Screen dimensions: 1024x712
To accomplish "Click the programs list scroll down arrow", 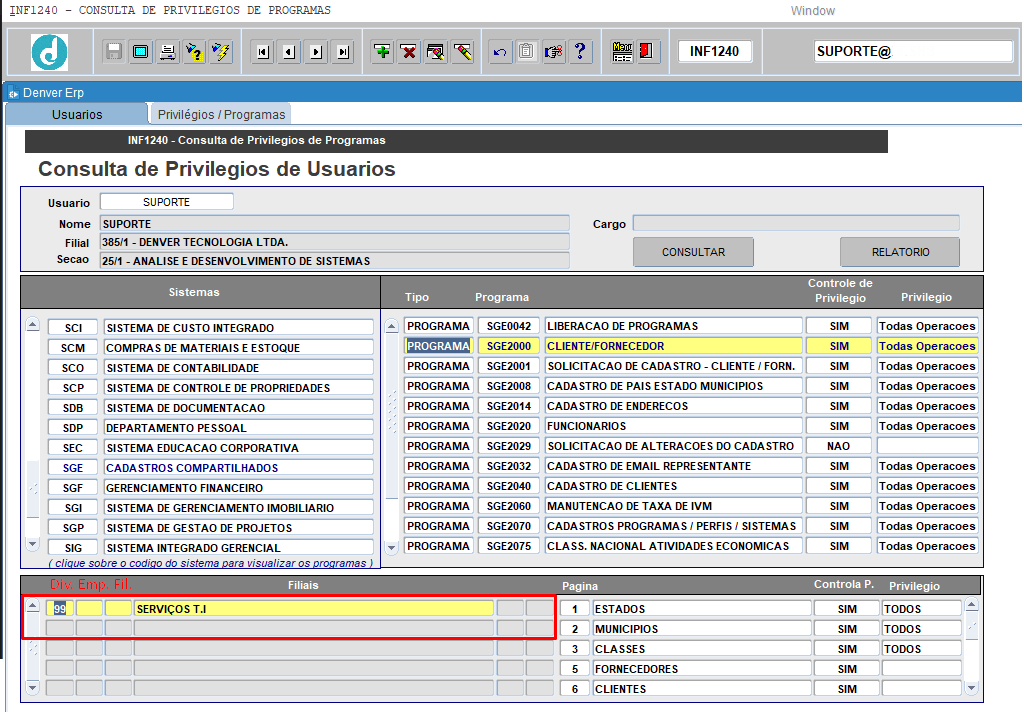I will tap(391, 547).
